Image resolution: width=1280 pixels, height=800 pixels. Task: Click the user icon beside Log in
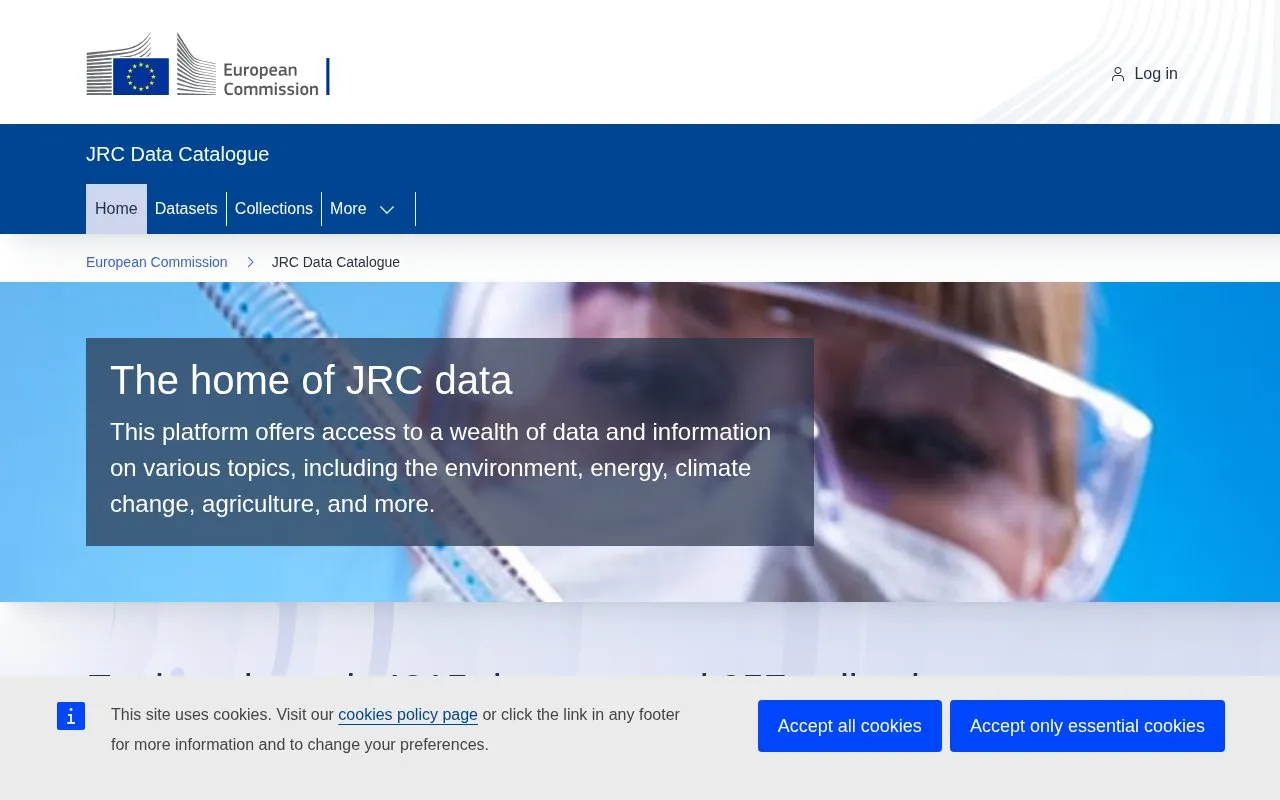(1118, 74)
